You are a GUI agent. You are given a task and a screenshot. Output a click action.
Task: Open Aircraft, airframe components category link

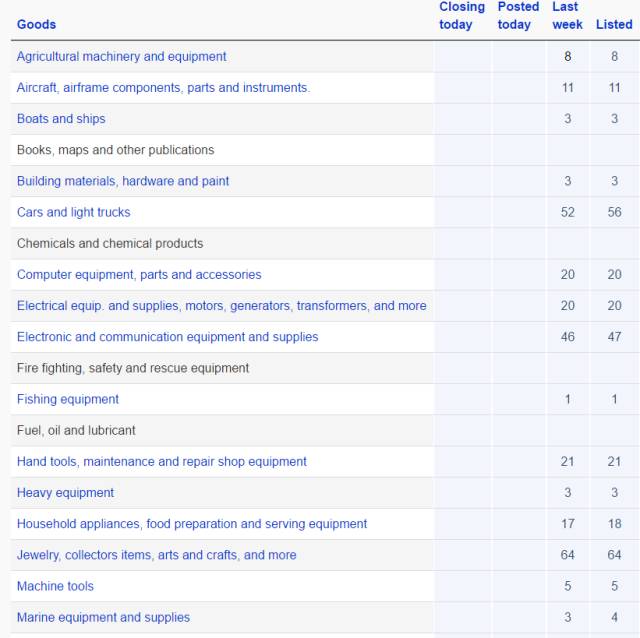click(x=163, y=88)
